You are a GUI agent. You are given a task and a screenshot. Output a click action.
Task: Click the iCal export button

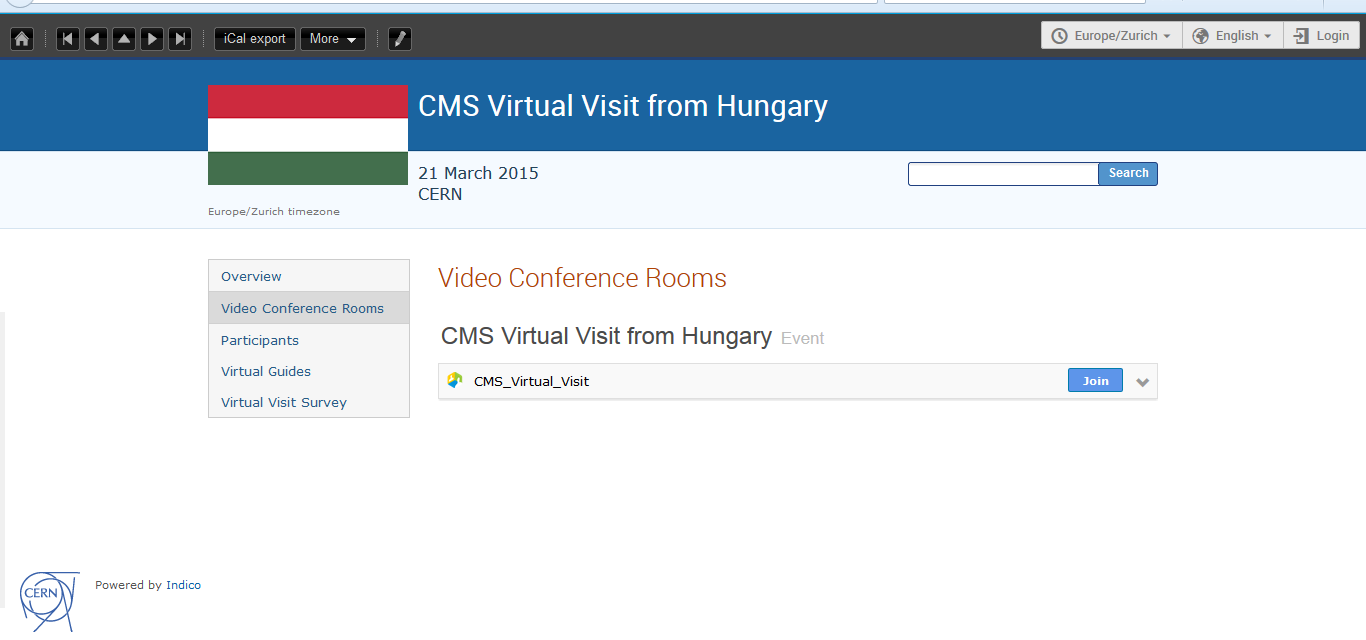tap(255, 39)
